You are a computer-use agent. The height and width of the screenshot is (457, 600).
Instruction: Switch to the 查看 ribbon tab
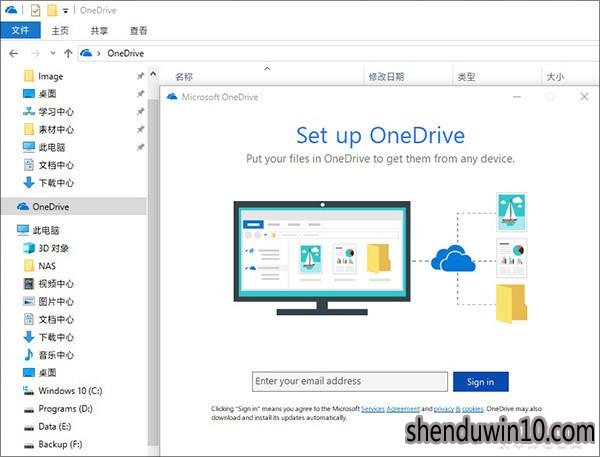138,31
